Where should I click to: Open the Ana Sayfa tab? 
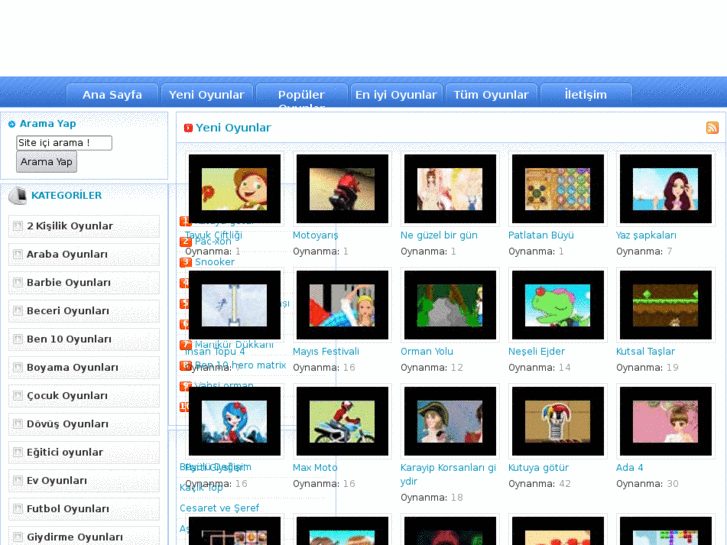[x=112, y=95]
